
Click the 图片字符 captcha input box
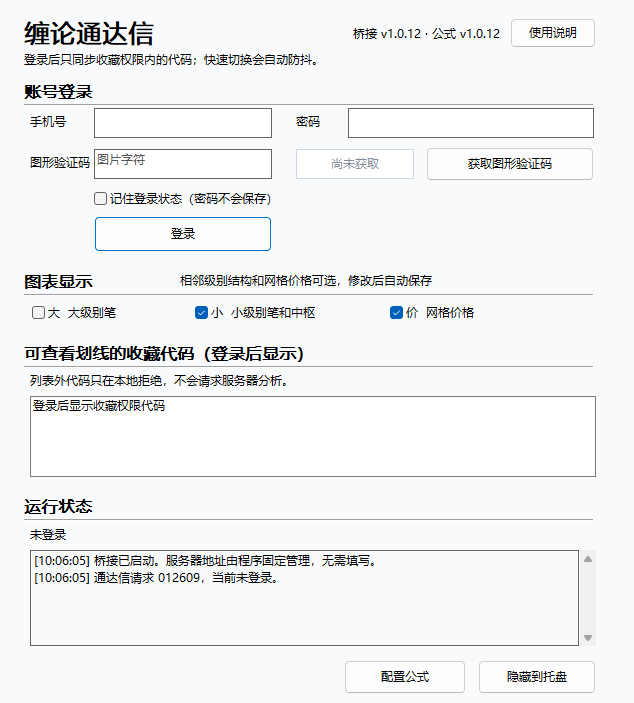(183, 164)
